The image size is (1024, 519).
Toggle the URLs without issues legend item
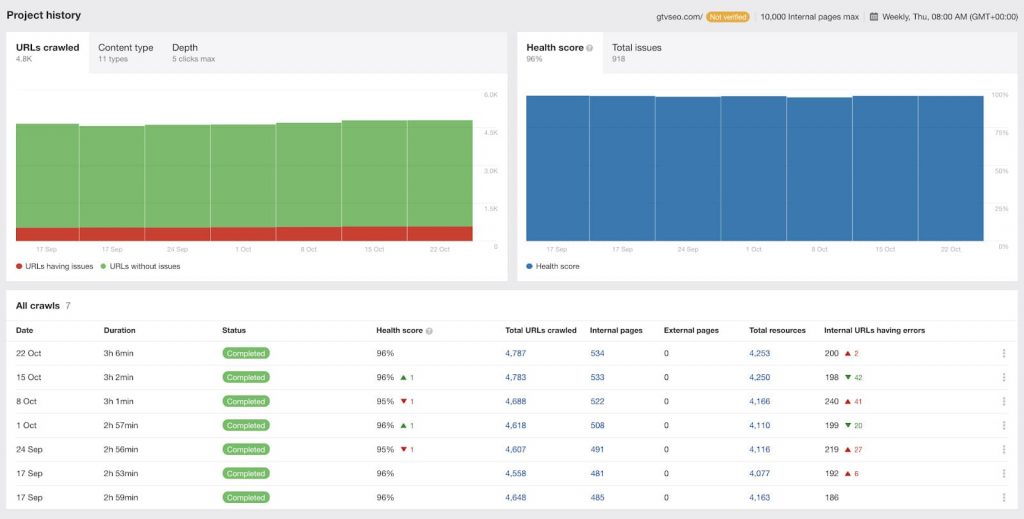(140, 266)
